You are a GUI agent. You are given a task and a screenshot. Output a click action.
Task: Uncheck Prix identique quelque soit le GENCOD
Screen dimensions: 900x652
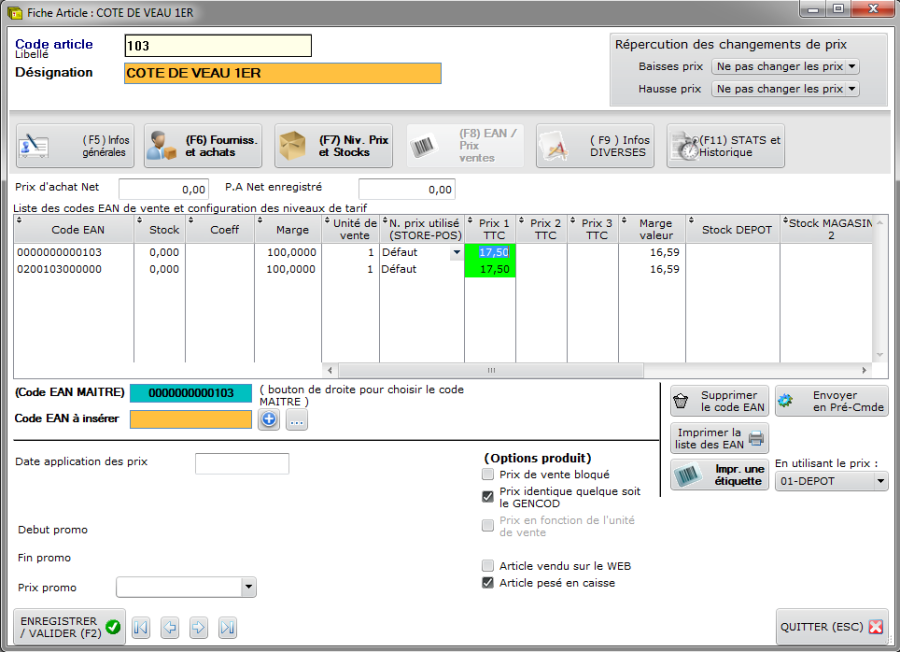coord(488,496)
